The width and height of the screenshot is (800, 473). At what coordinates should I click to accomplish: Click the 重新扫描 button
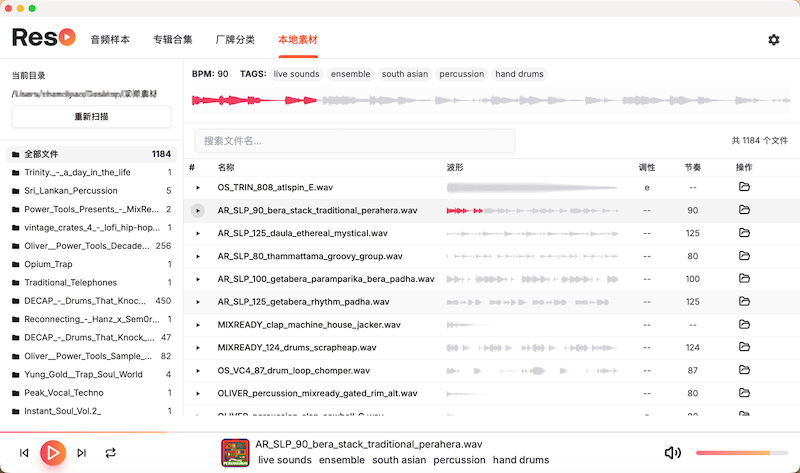[91, 117]
